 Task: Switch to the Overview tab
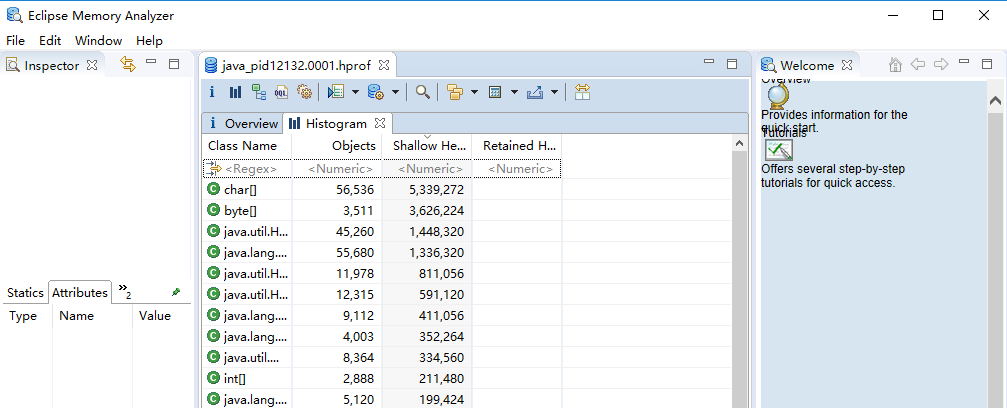[243, 123]
